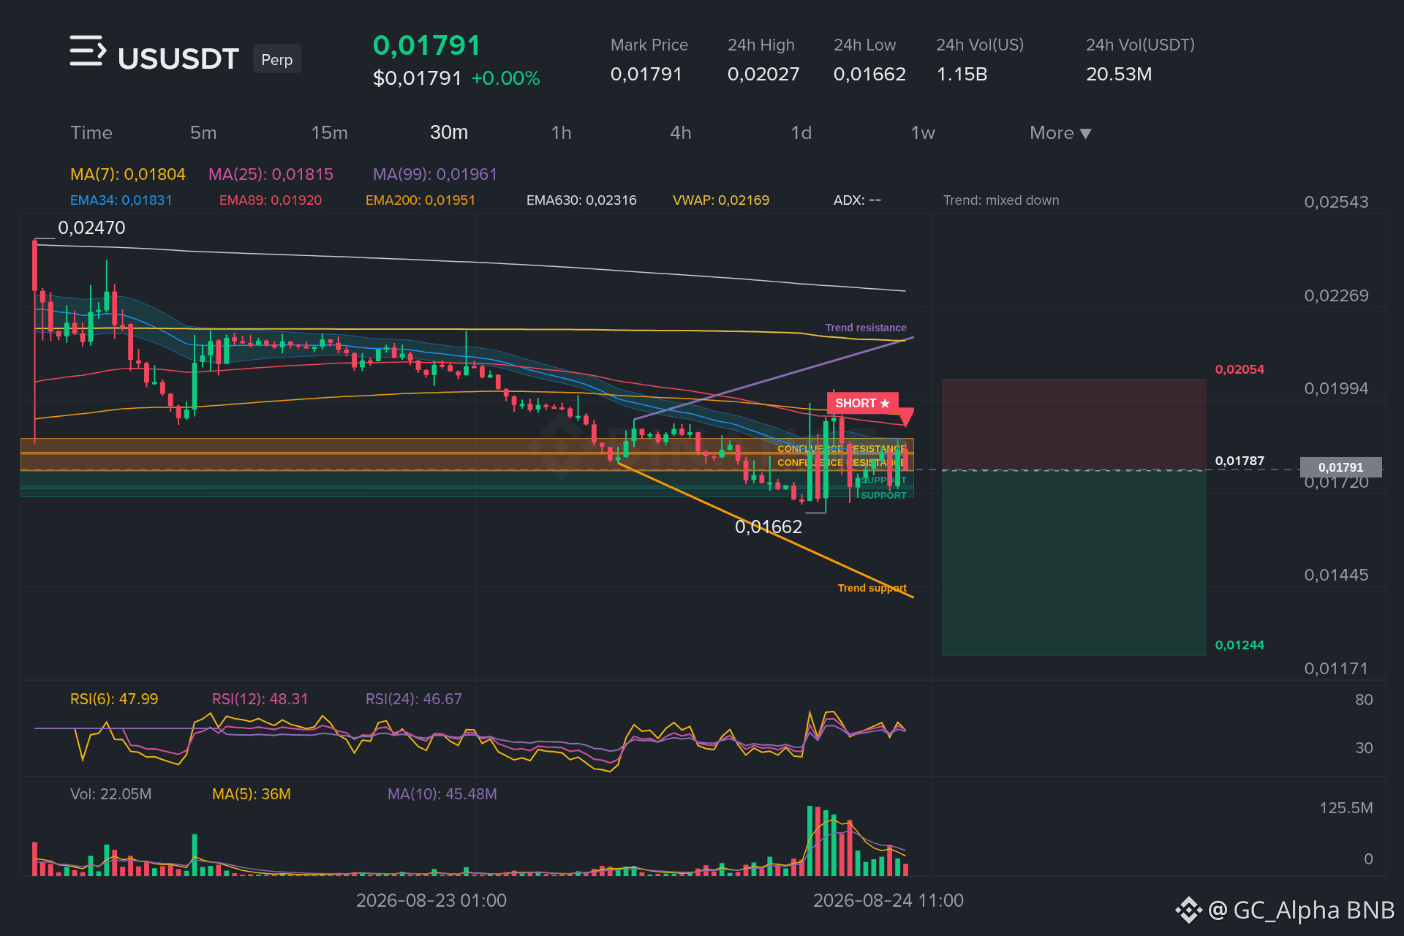The image size is (1404, 936).
Task: Click the 2026-08-24 11:00 time axis label
Action: 888,901
